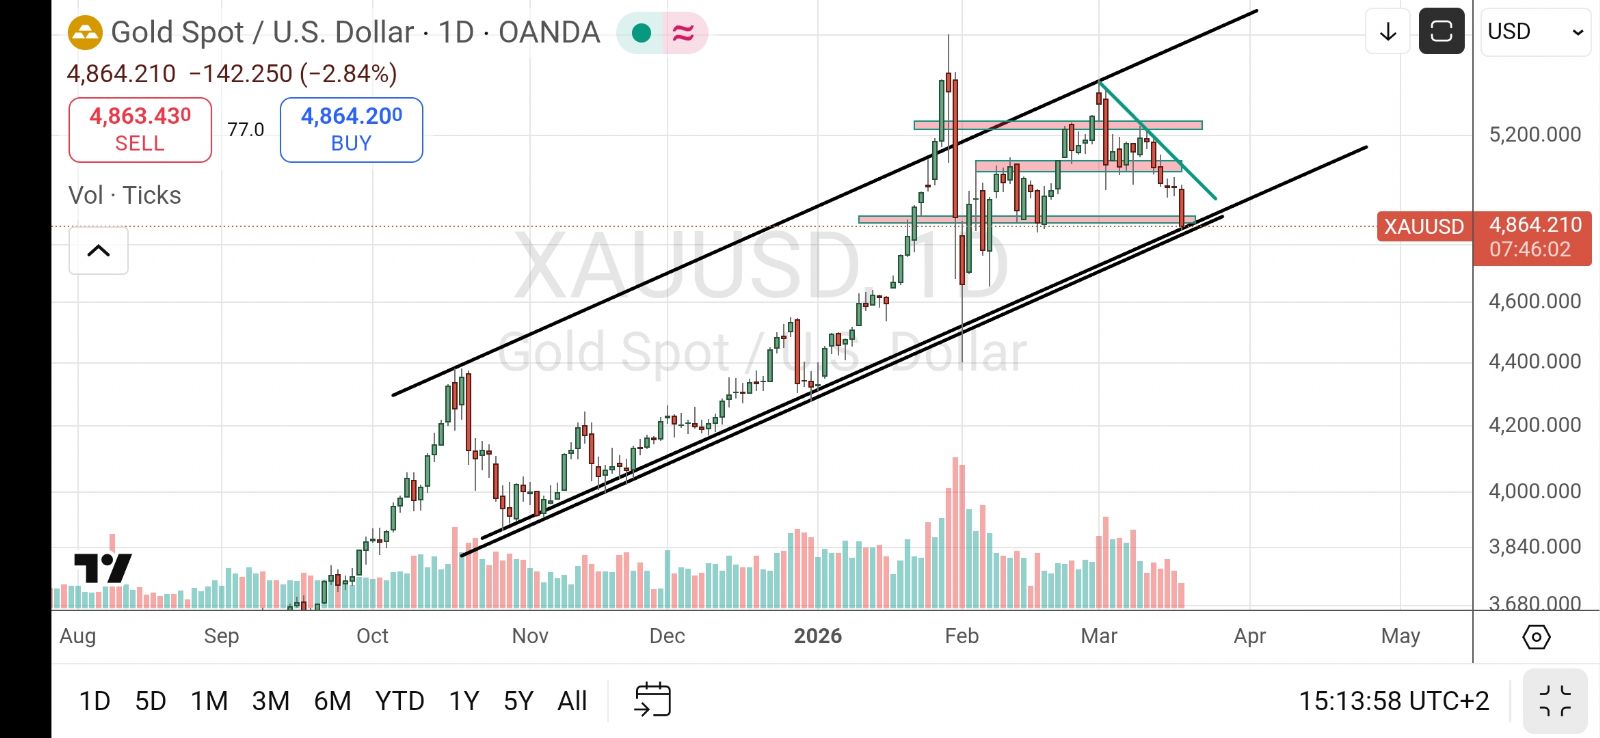Switch to the 6M range
1600x738 pixels.
(332, 701)
